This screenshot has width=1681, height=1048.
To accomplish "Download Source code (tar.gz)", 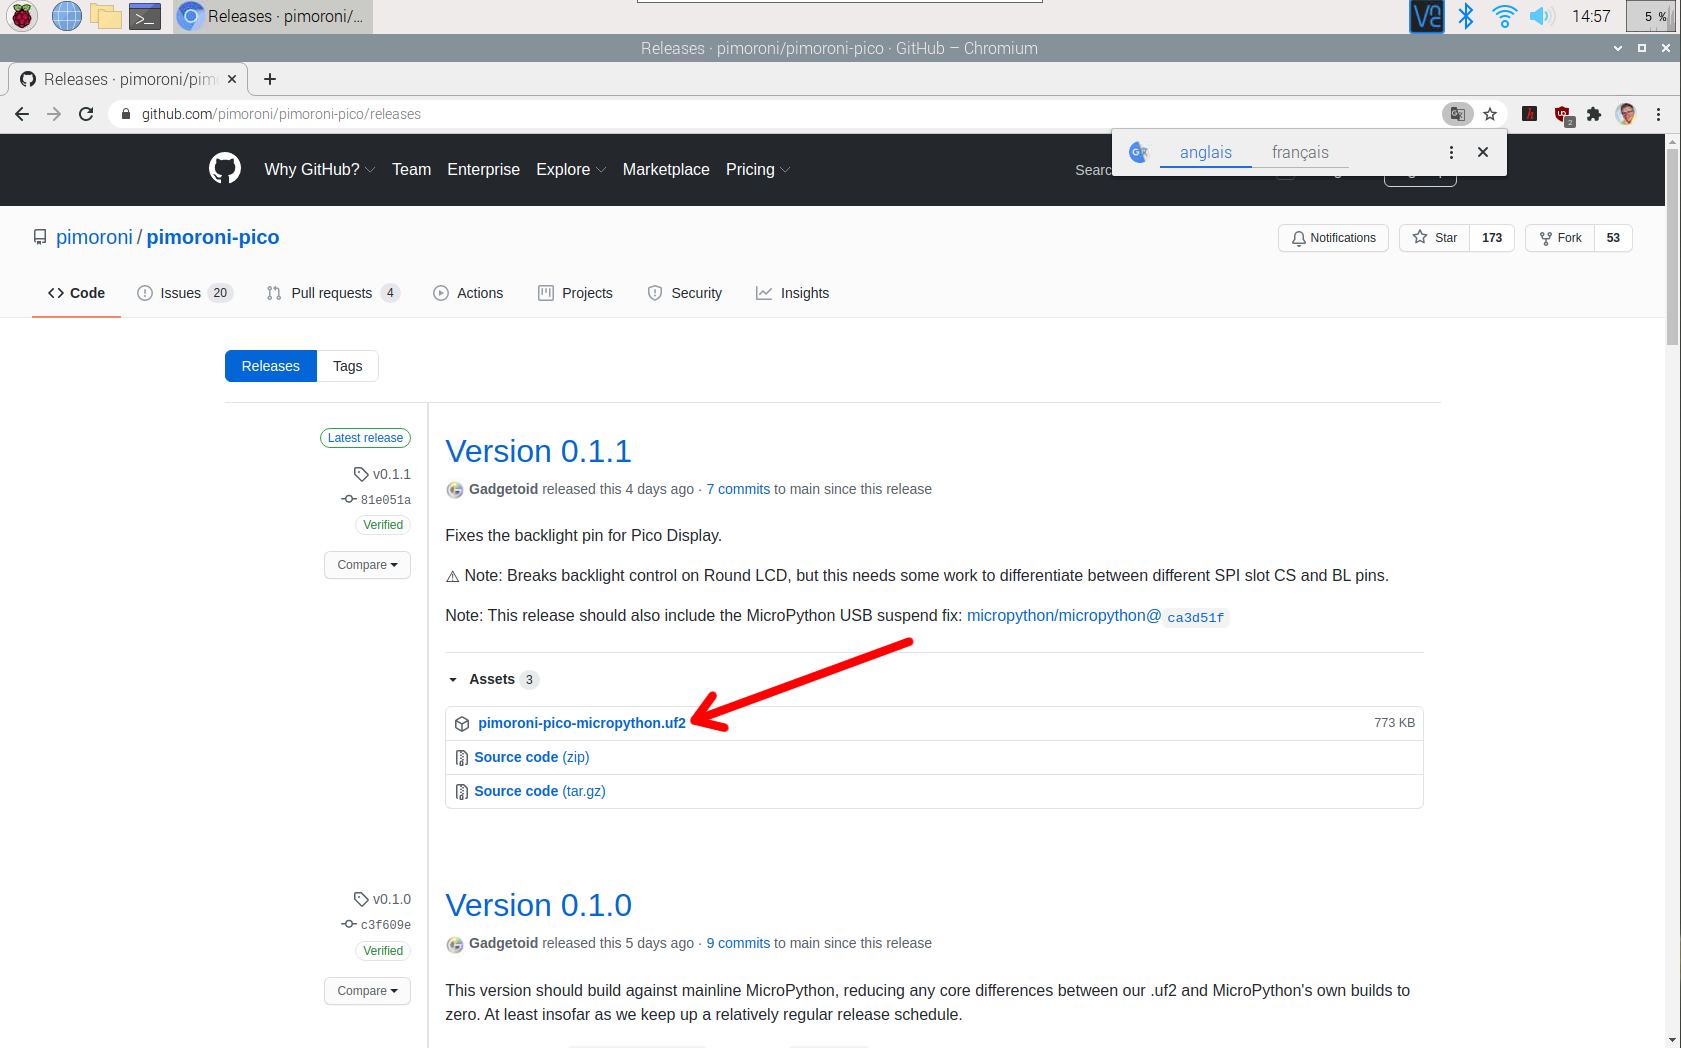I will coord(540,791).
